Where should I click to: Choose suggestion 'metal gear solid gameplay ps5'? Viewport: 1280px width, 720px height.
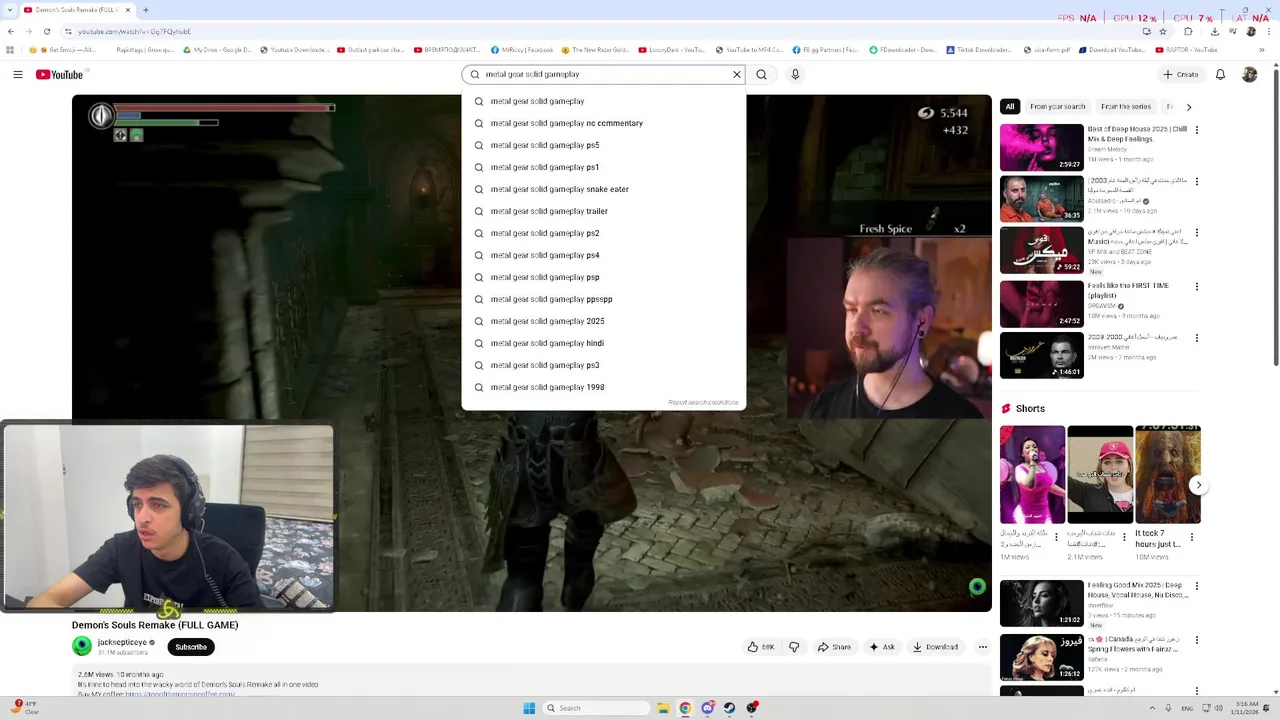tap(603, 145)
